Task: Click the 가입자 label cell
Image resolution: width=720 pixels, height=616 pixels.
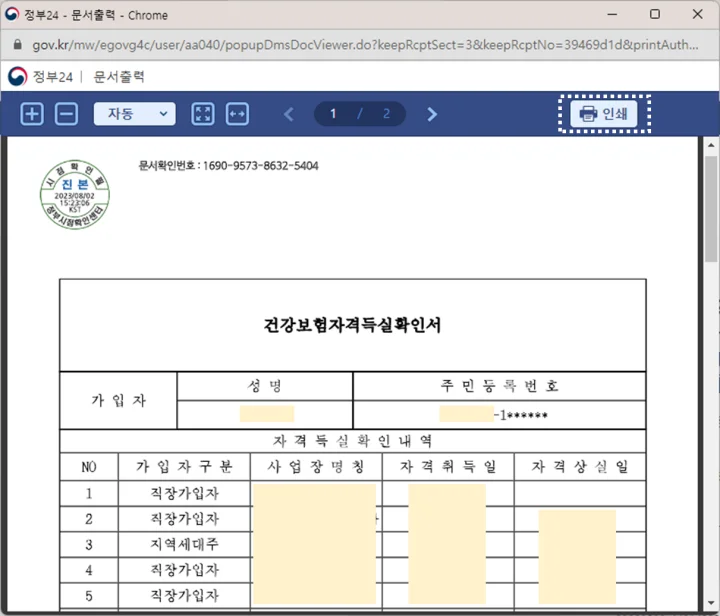Action: coord(118,400)
